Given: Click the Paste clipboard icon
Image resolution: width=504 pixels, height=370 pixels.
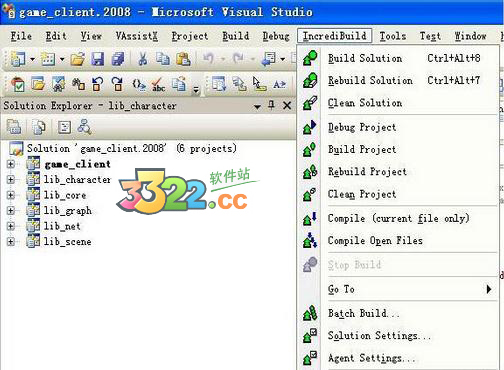Looking at the screenshot, I should [183, 59].
